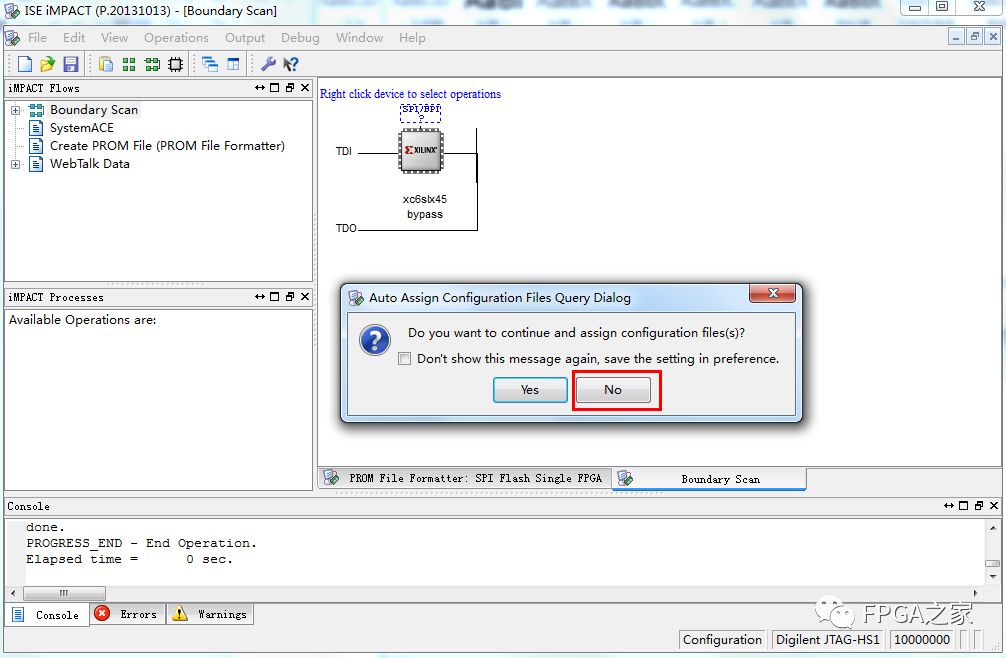Click the console vertical scrollbar down arrow
1006x658 pixels.
click(x=993, y=577)
